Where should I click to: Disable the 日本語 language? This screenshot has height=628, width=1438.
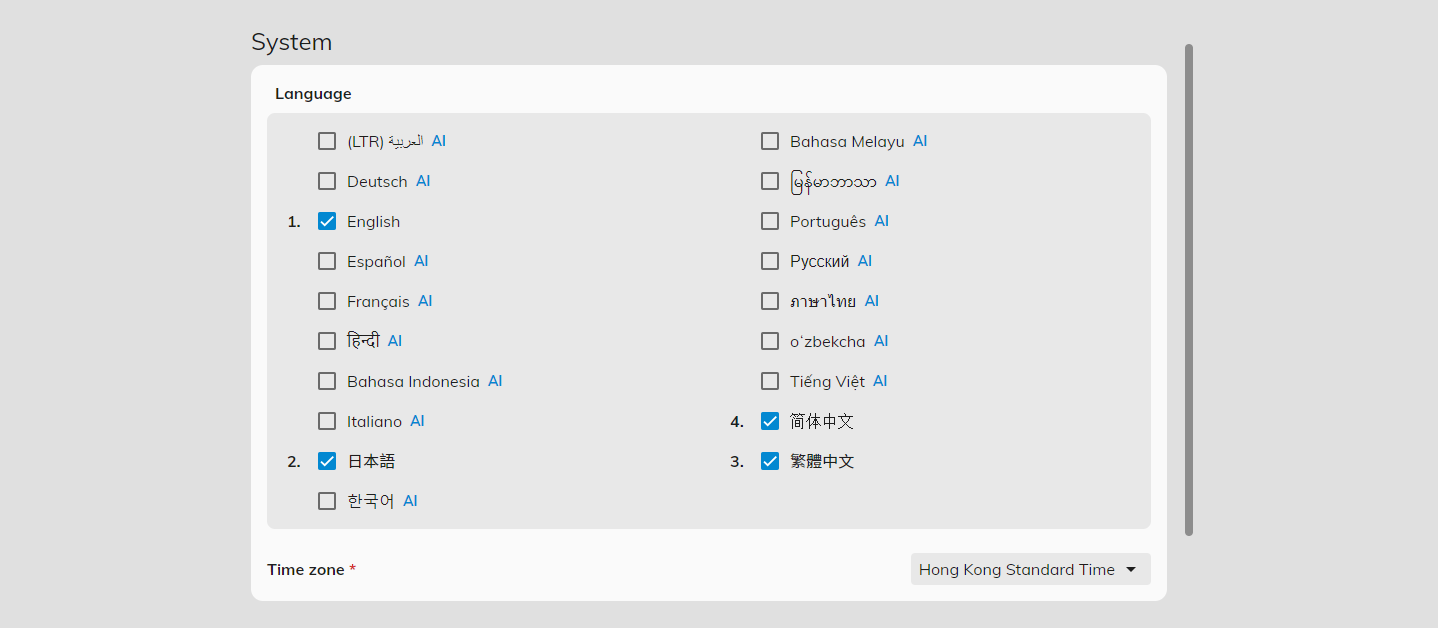pos(327,461)
